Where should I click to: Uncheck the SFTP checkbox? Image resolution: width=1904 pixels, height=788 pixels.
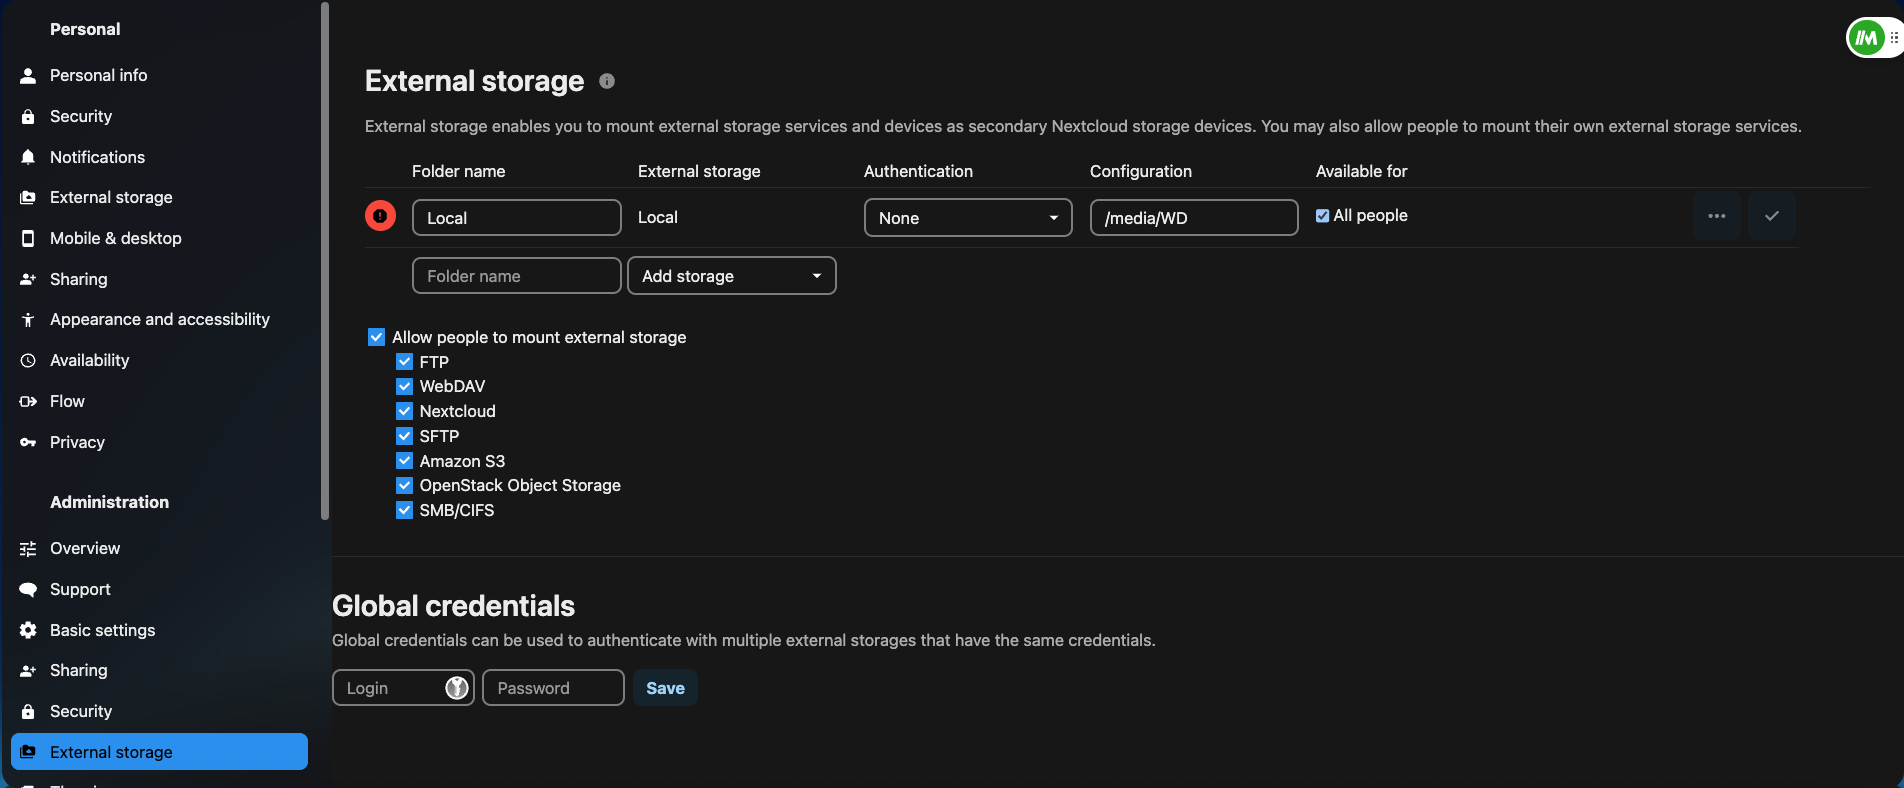pyautogui.click(x=405, y=436)
